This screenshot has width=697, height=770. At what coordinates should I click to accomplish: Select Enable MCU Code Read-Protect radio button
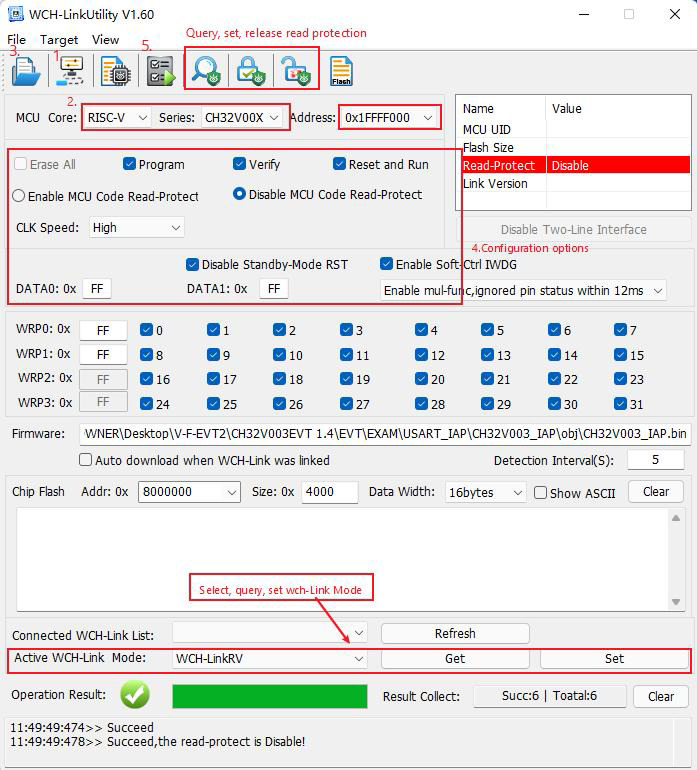[x=19, y=196]
